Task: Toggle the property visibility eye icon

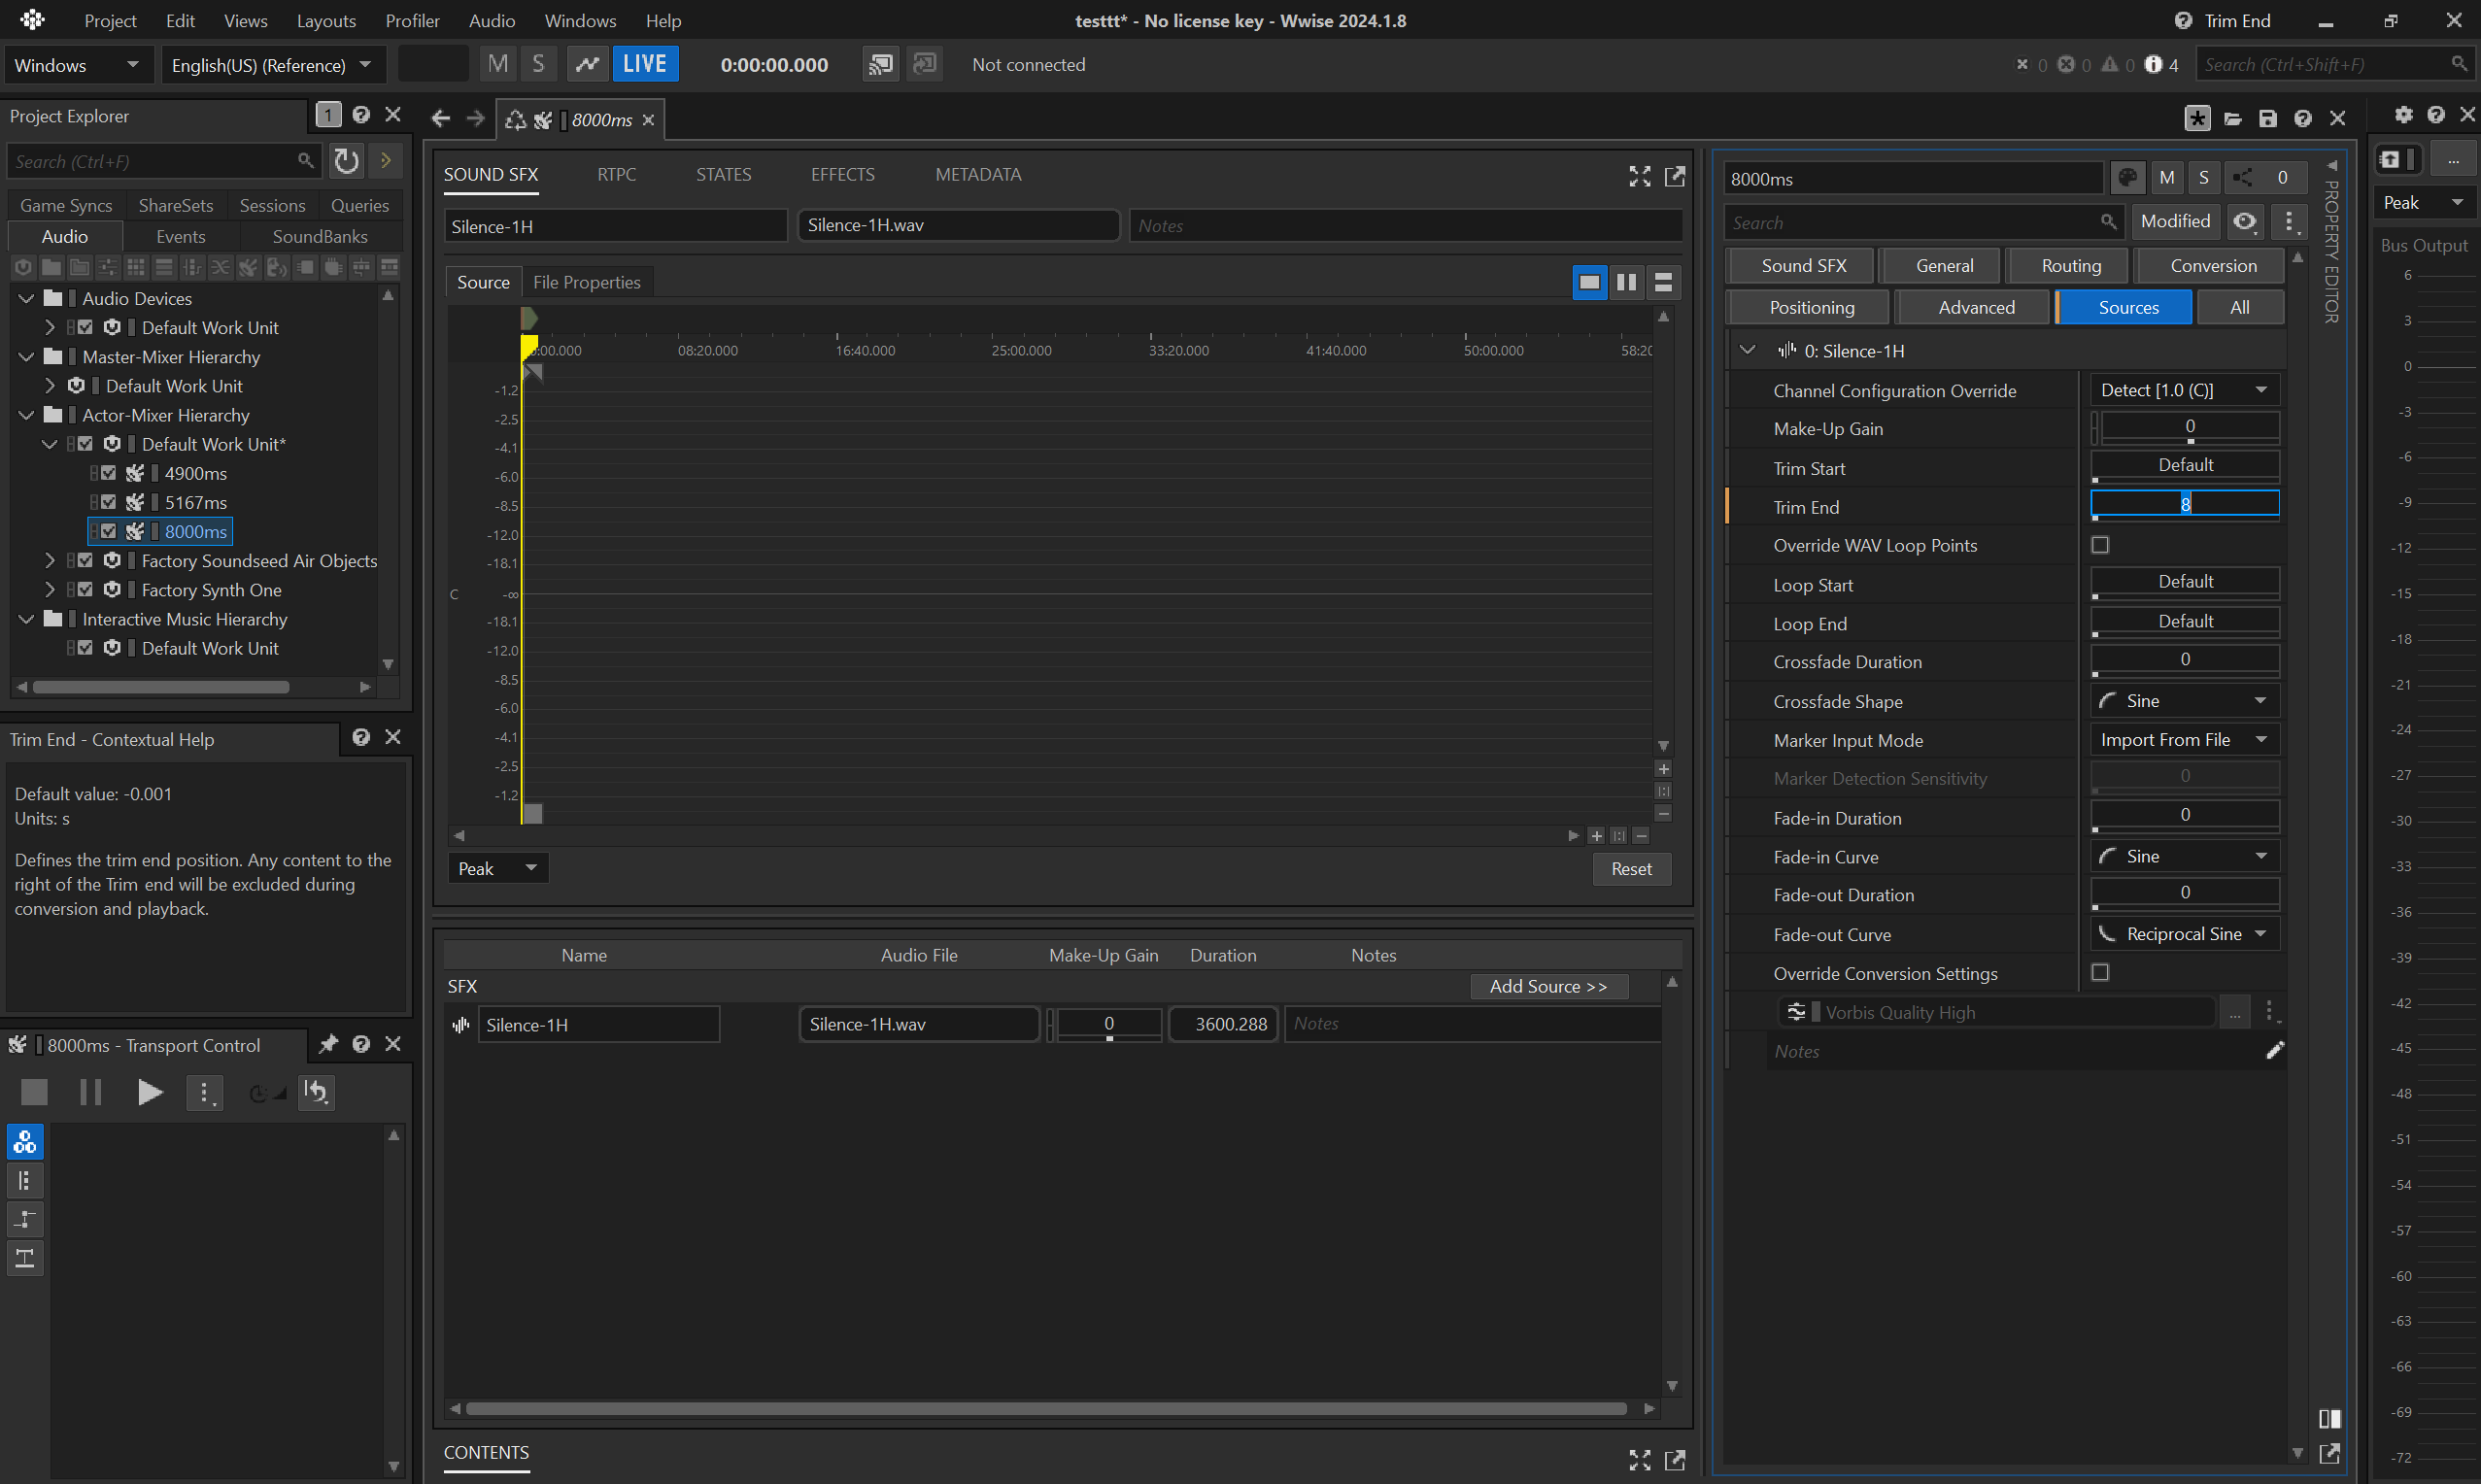Action: click(x=2244, y=222)
